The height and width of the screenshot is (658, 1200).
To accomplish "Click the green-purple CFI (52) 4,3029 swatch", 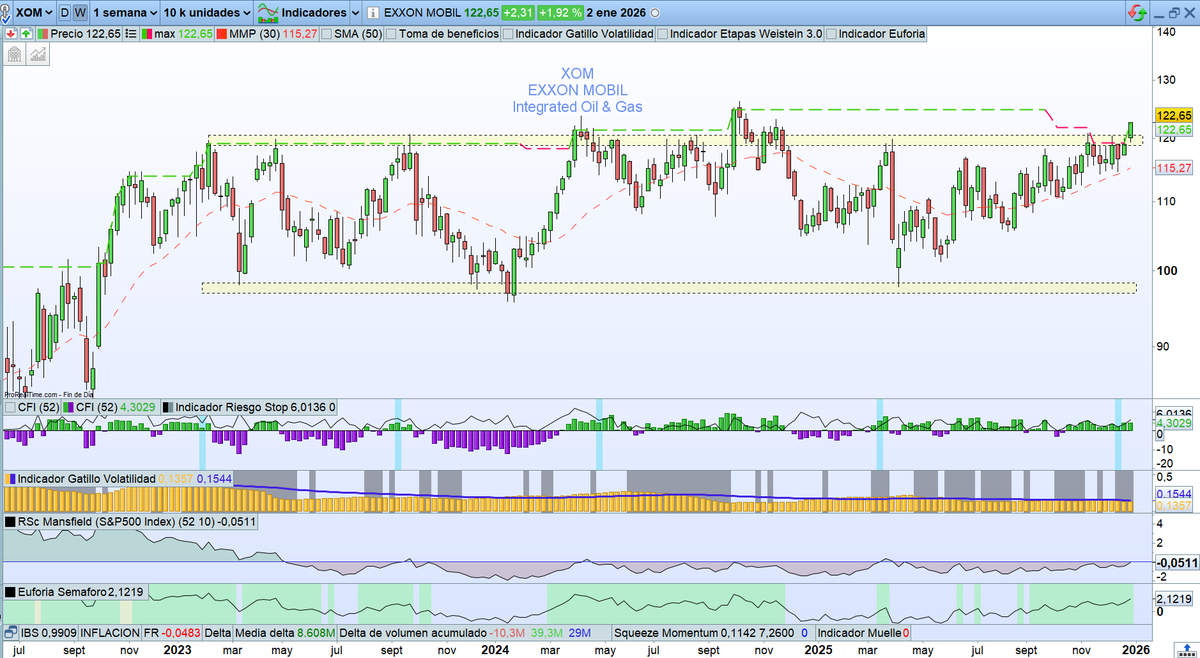I will [69, 407].
